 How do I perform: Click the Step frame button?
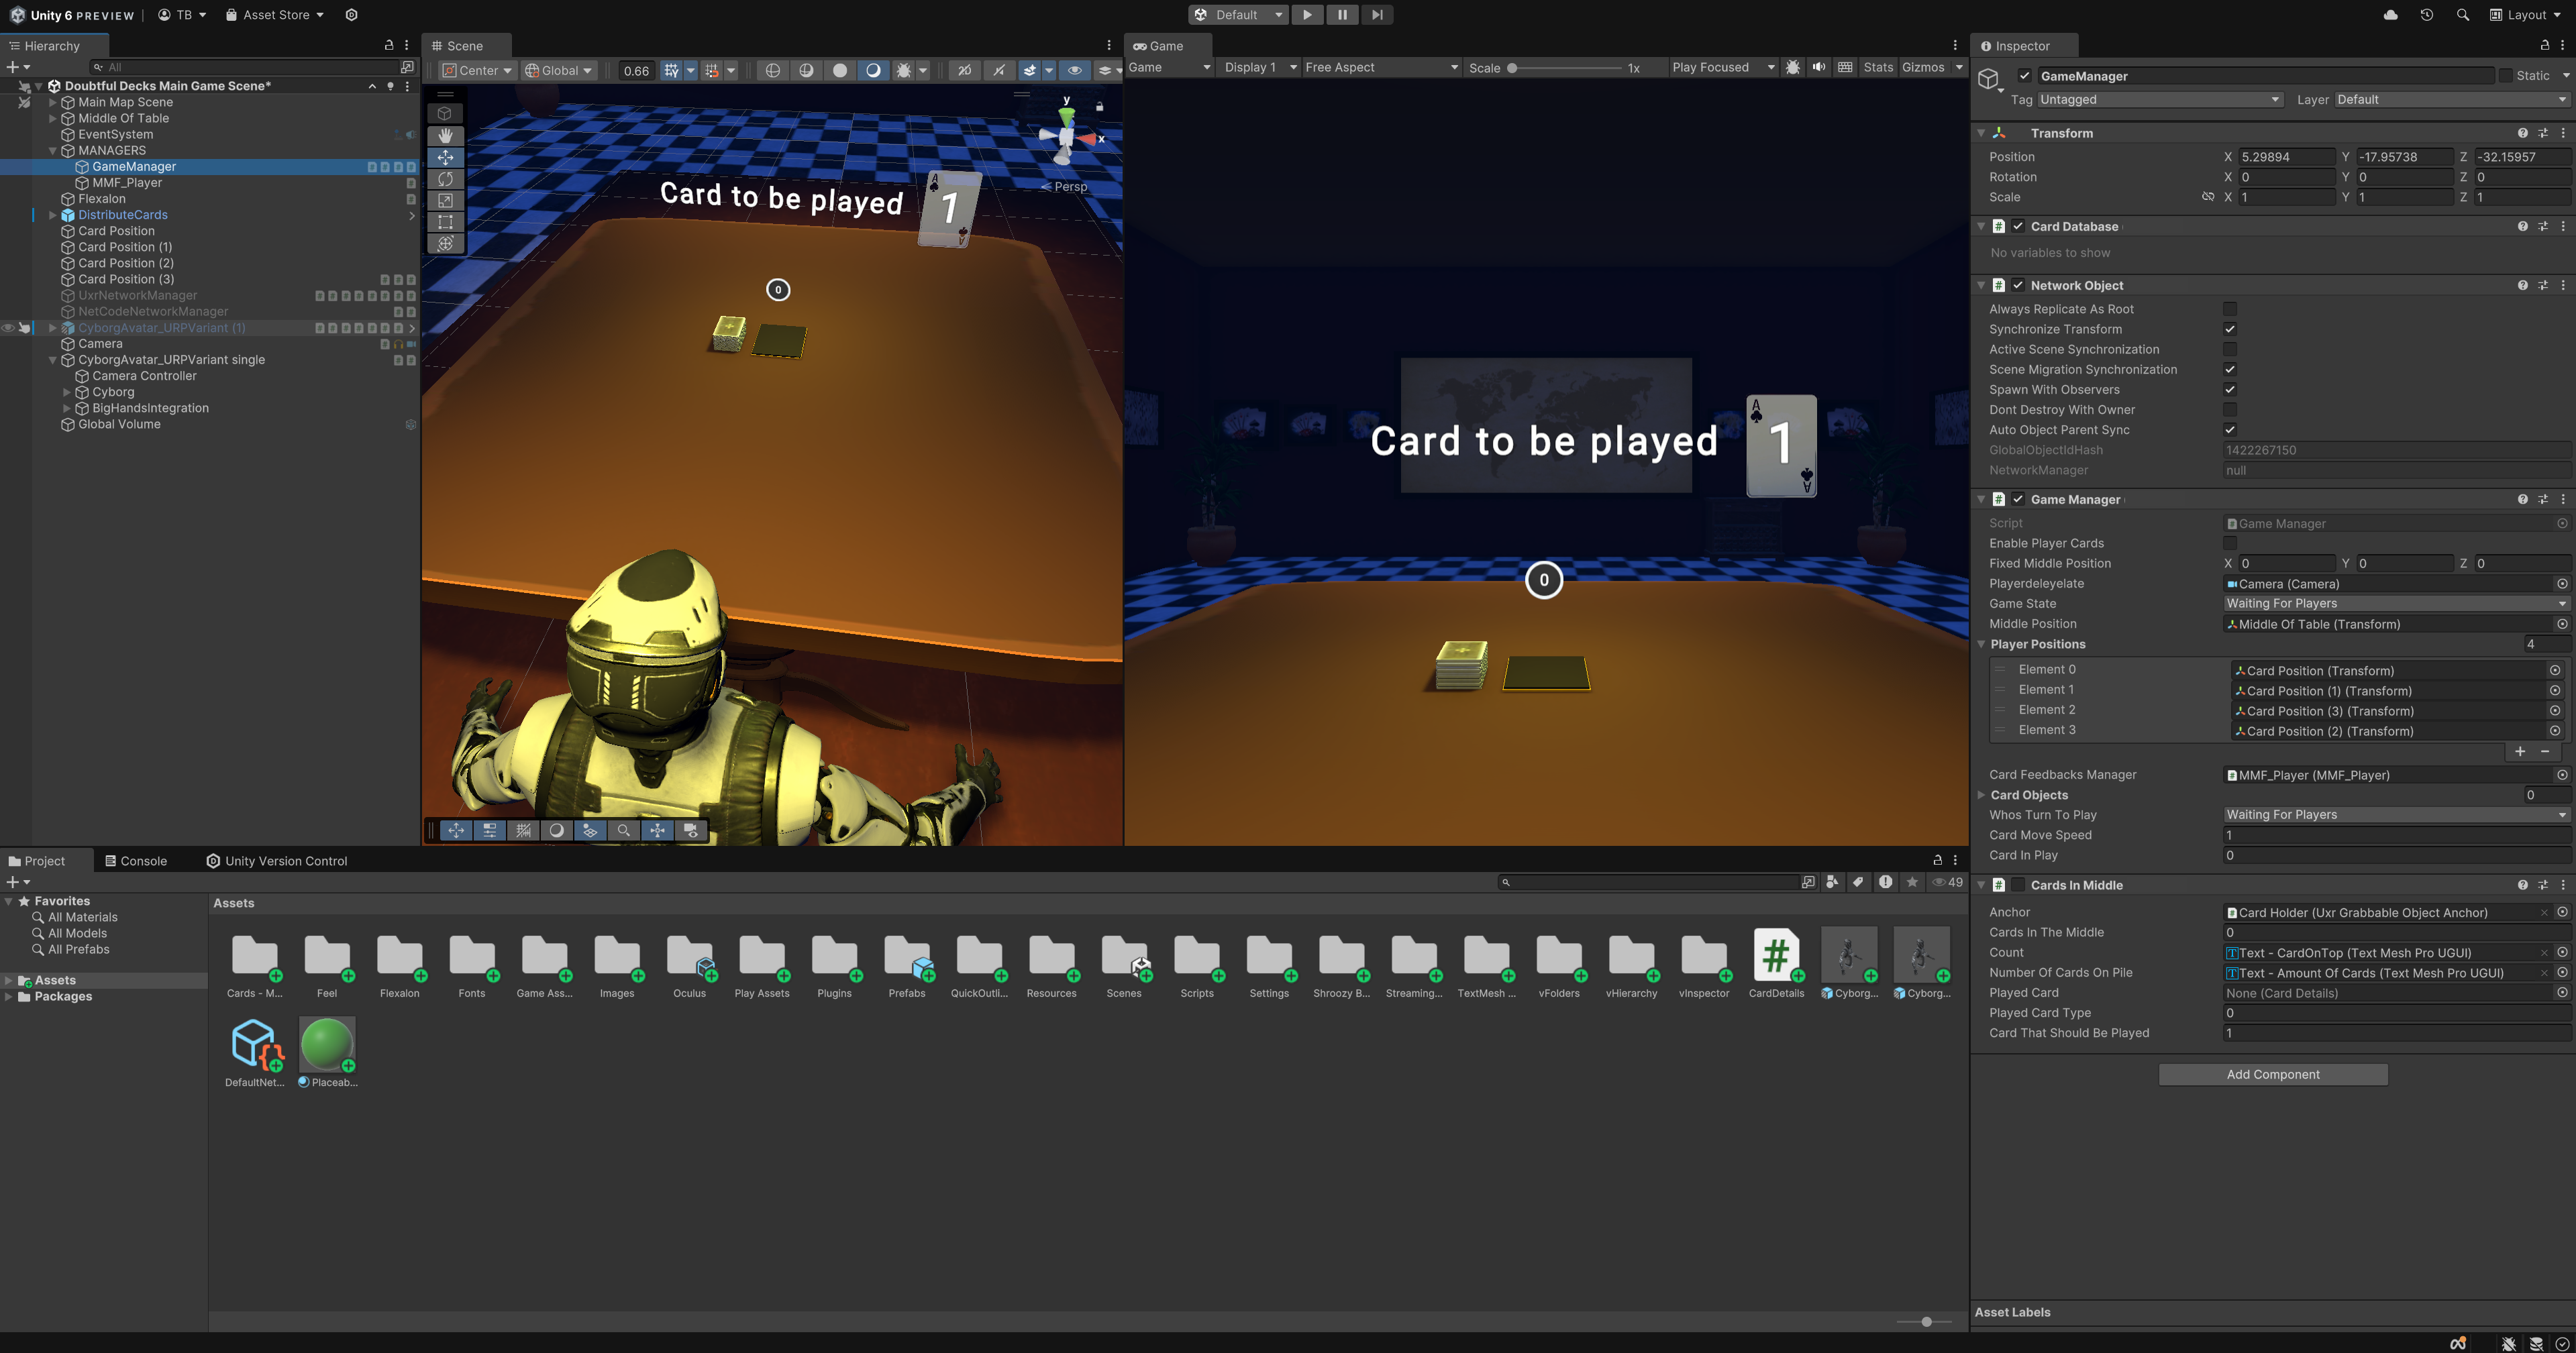[1377, 15]
